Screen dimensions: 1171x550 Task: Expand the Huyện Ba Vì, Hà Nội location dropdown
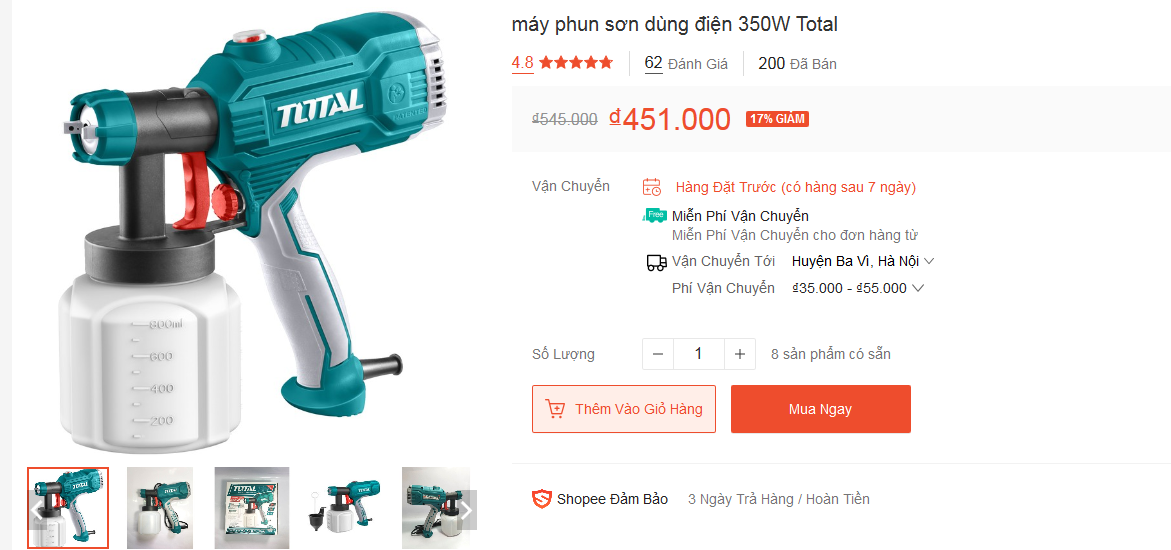(x=863, y=262)
